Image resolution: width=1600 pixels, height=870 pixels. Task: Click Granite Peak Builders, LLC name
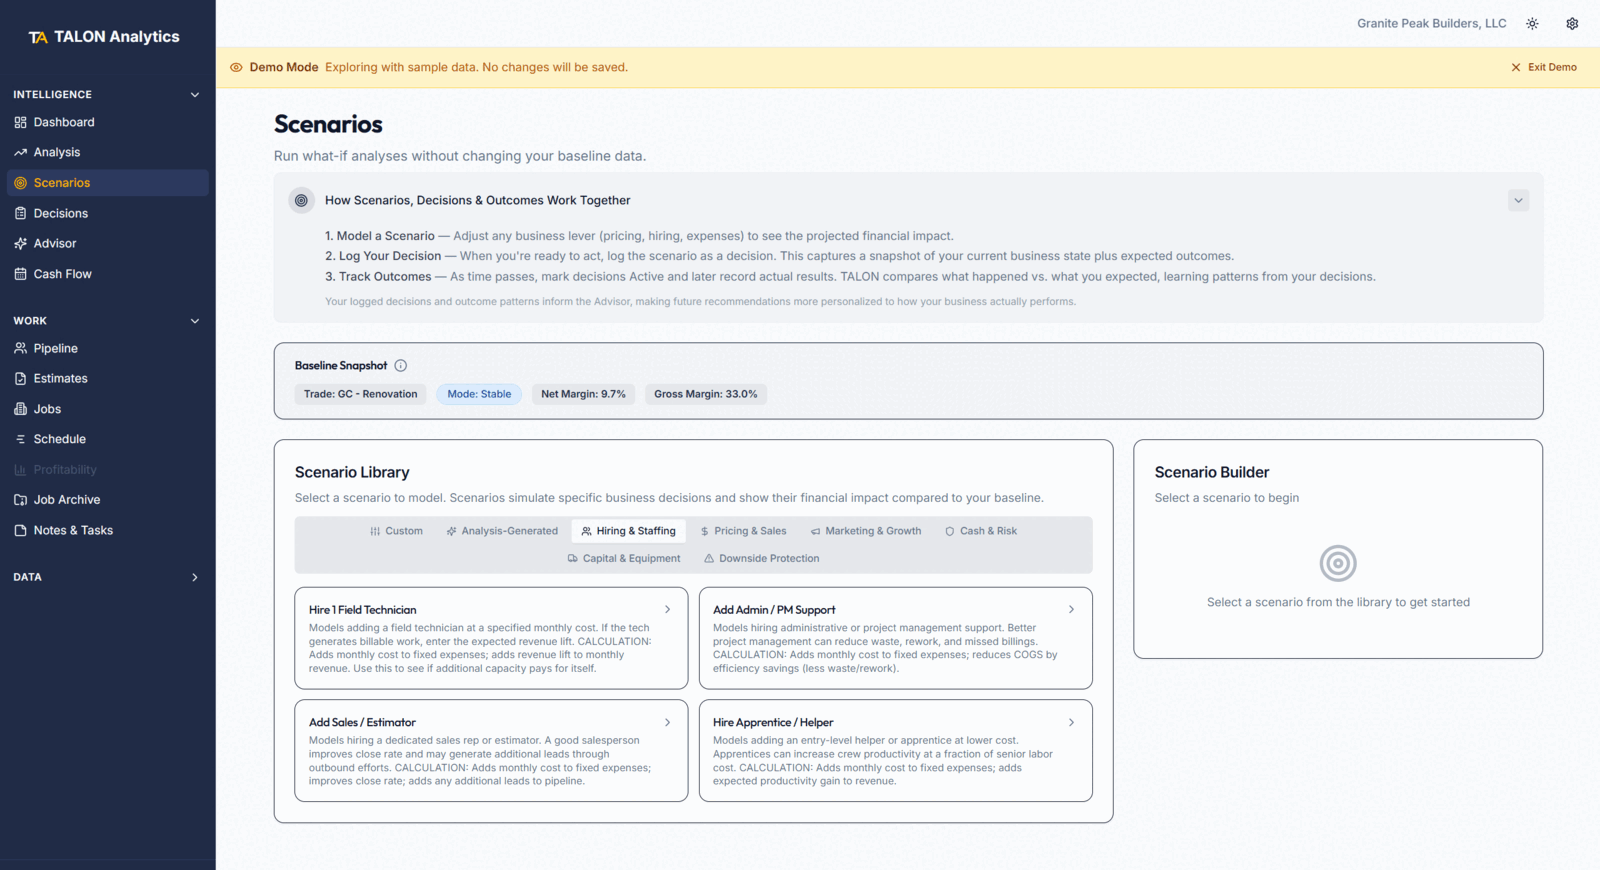coord(1431,23)
